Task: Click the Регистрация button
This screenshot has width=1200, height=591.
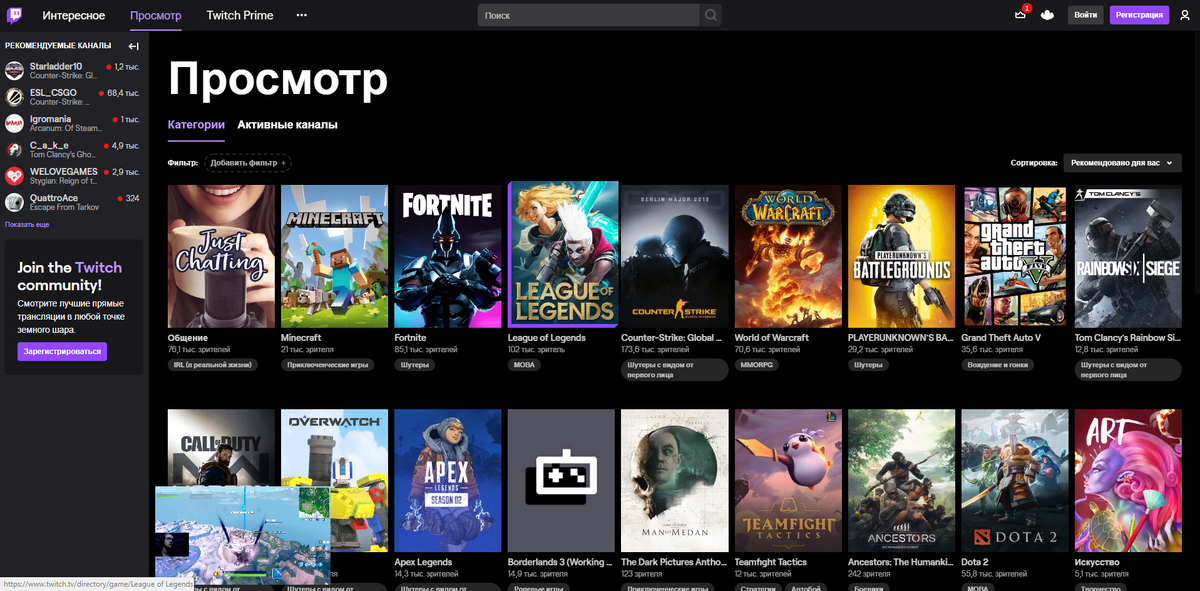Action: [1139, 15]
